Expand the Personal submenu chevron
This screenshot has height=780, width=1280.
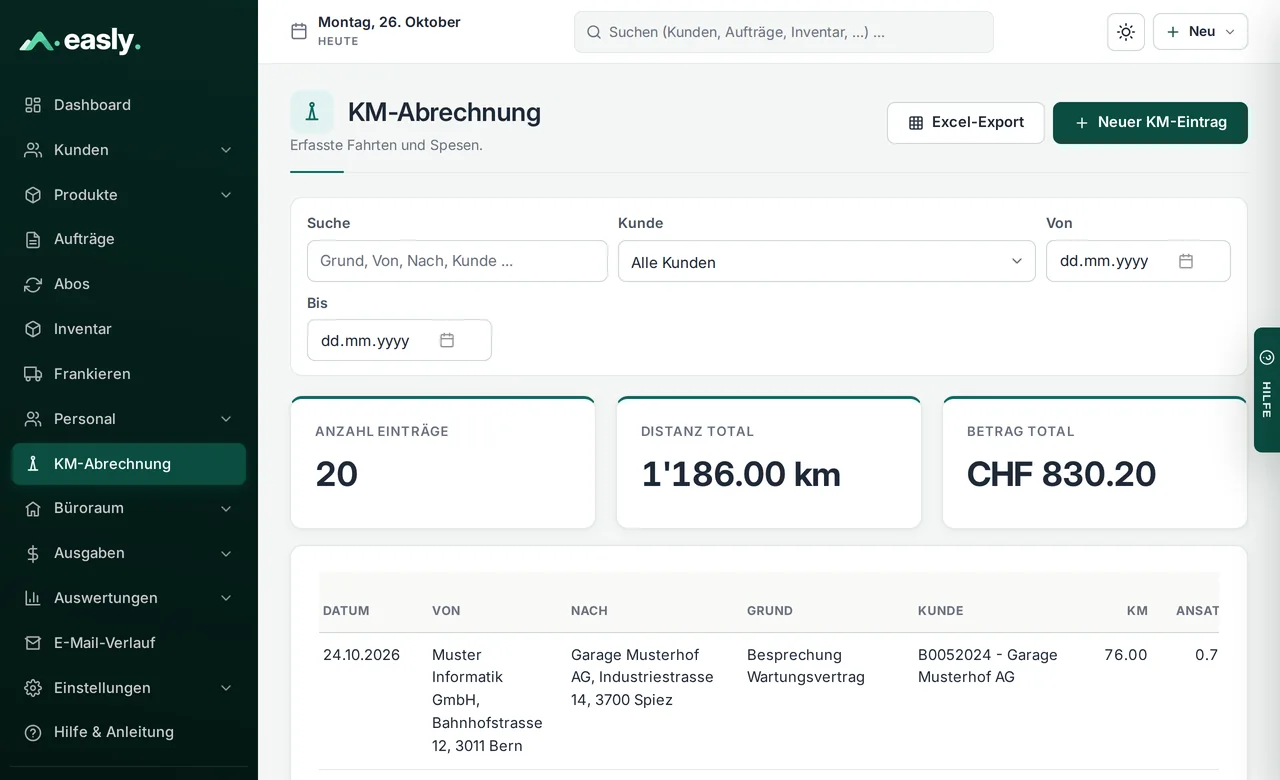click(226, 419)
